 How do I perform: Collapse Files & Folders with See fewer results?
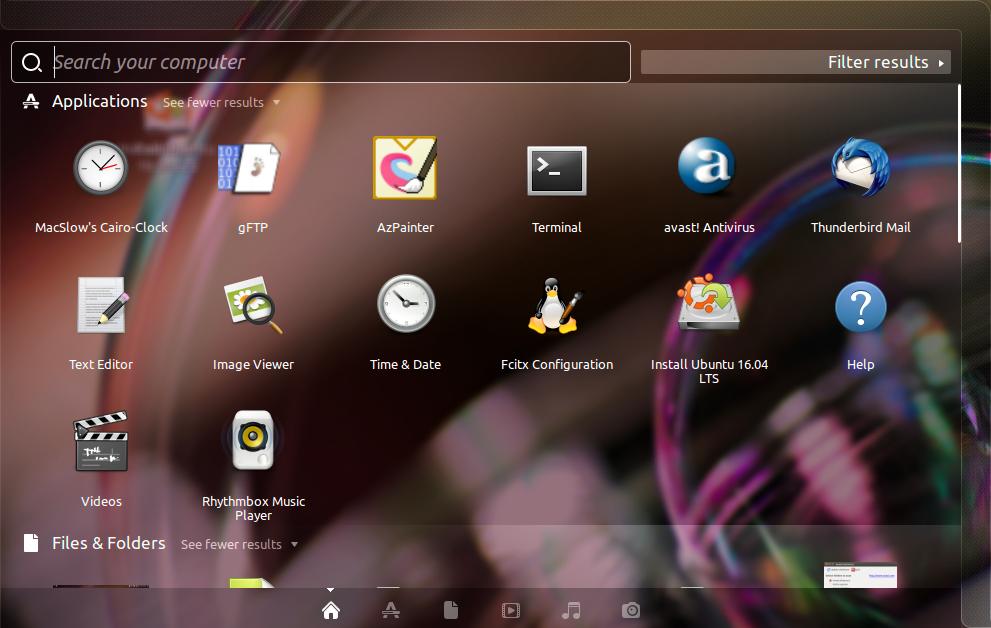(239, 545)
